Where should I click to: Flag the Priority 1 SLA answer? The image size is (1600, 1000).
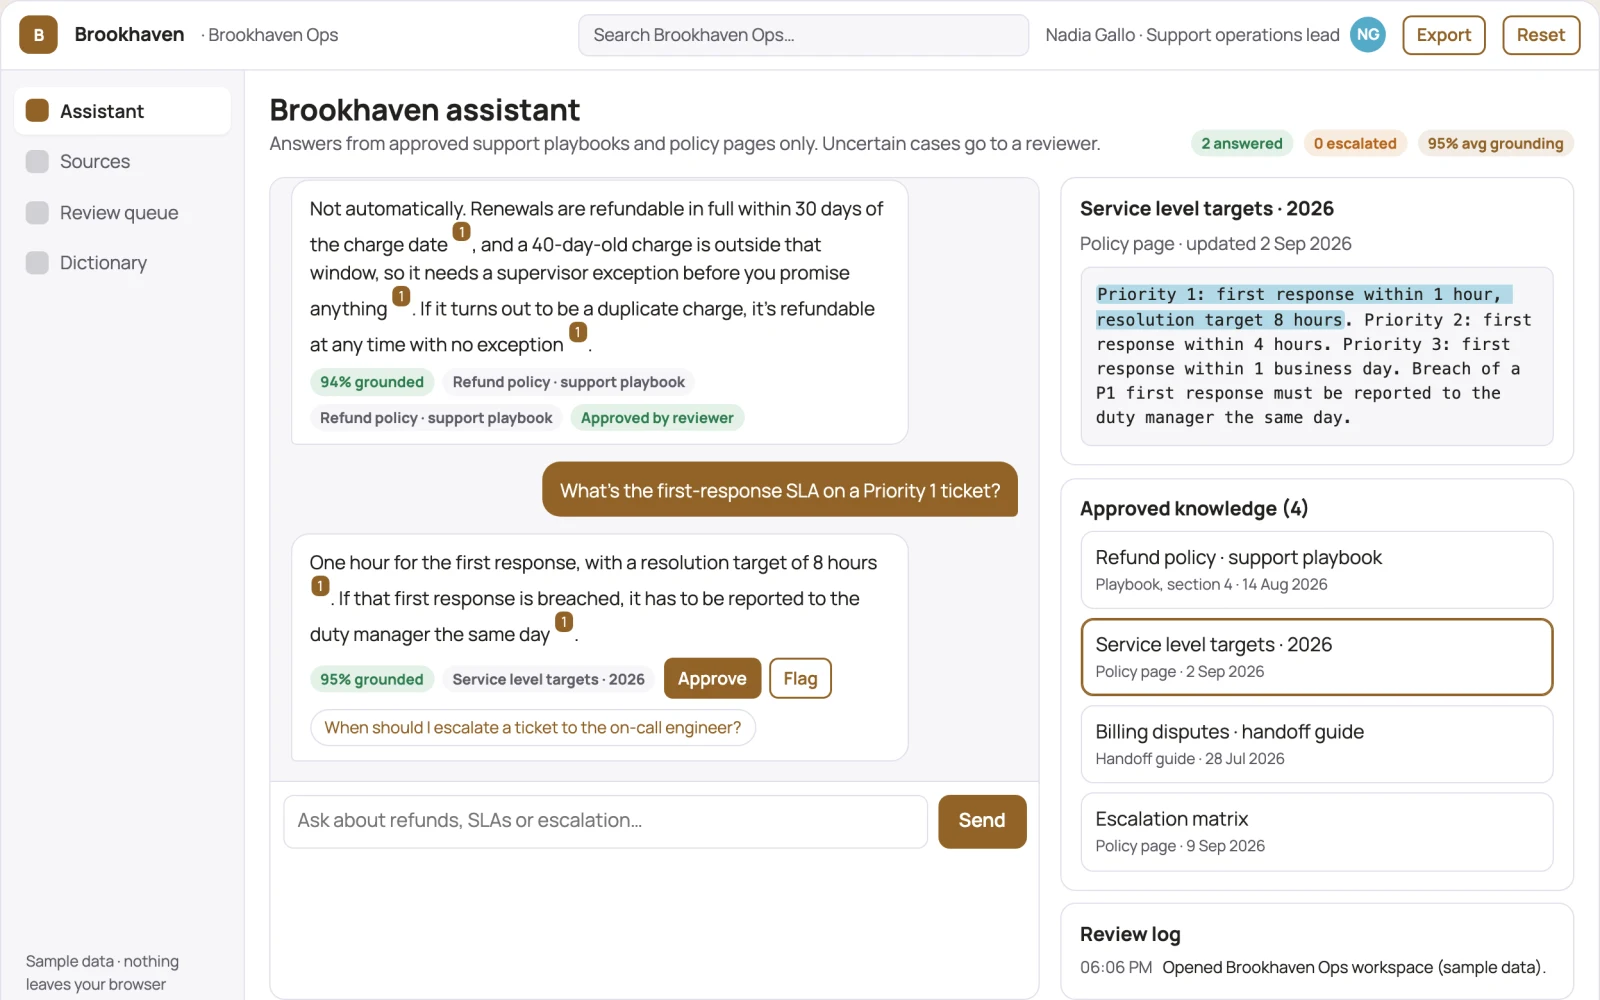(x=800, y=678)
